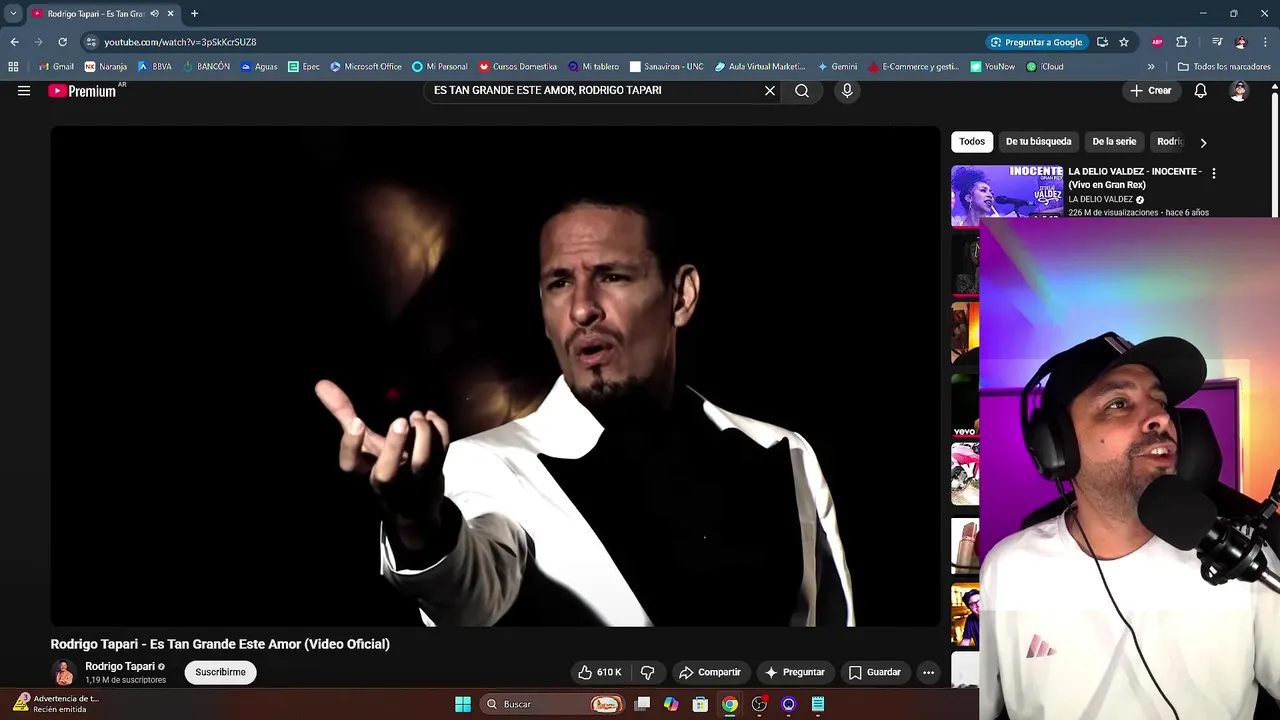Go to YouTube Premium home logo
1280x720 pixels.
83,91
